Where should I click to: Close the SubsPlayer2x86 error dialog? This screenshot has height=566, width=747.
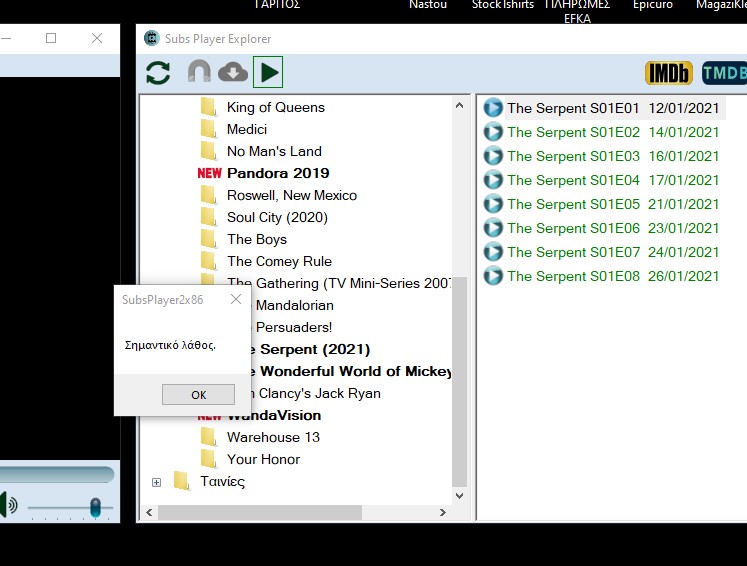(x=236, y=299)
